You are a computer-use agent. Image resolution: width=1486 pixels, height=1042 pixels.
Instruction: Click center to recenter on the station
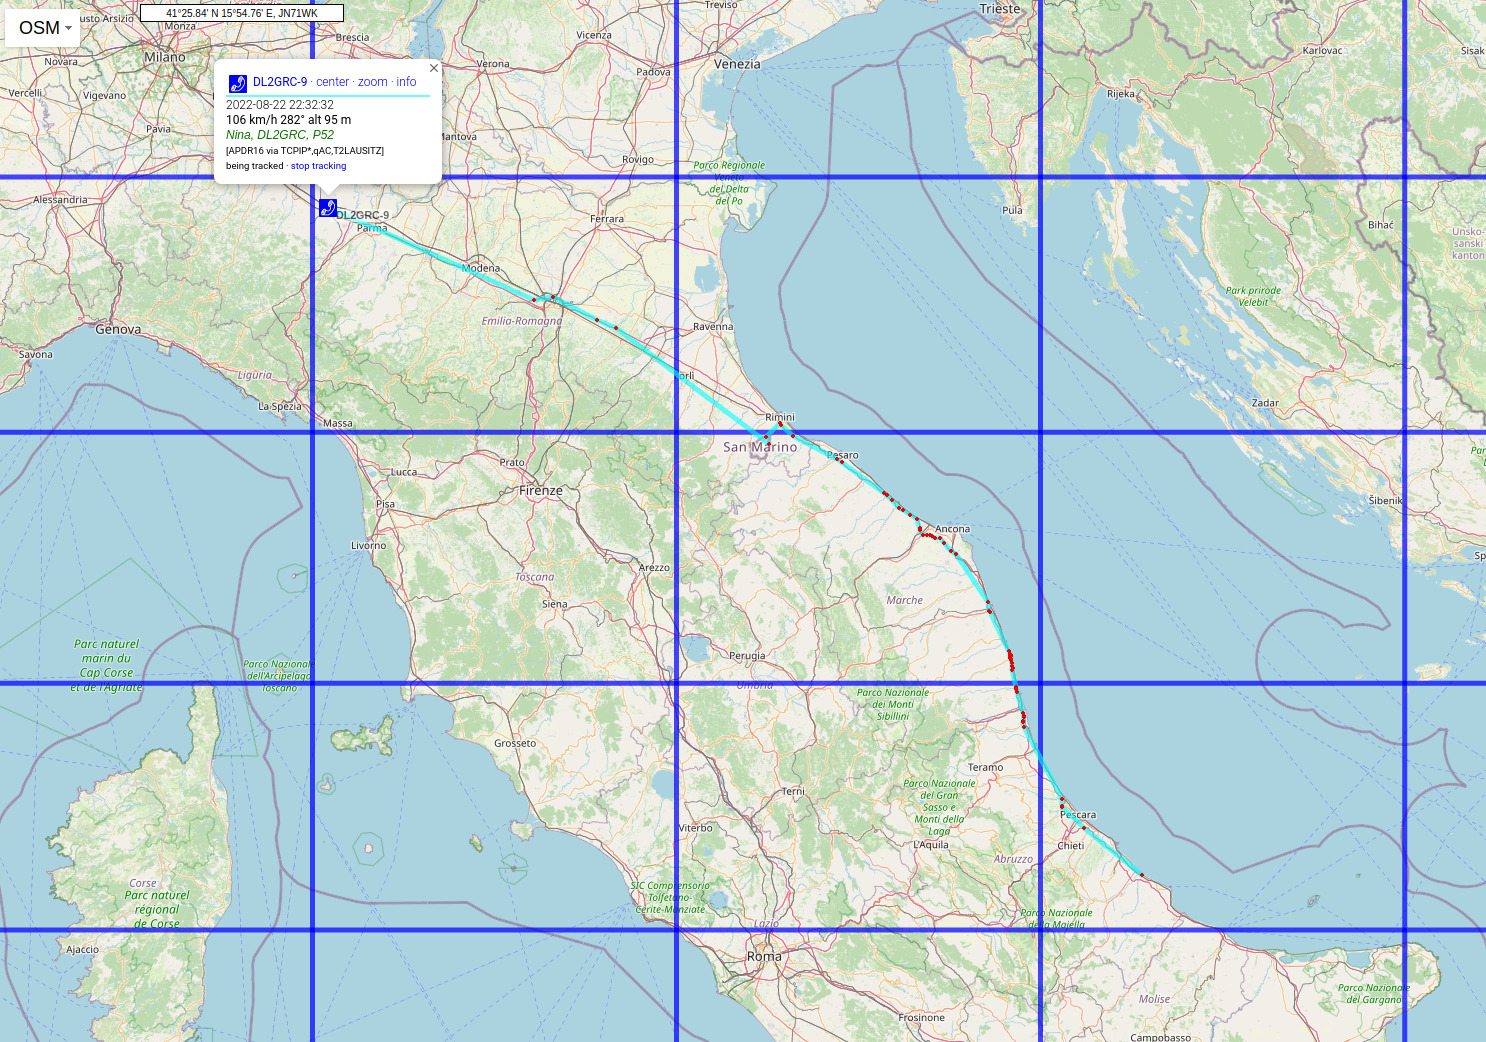332,82
